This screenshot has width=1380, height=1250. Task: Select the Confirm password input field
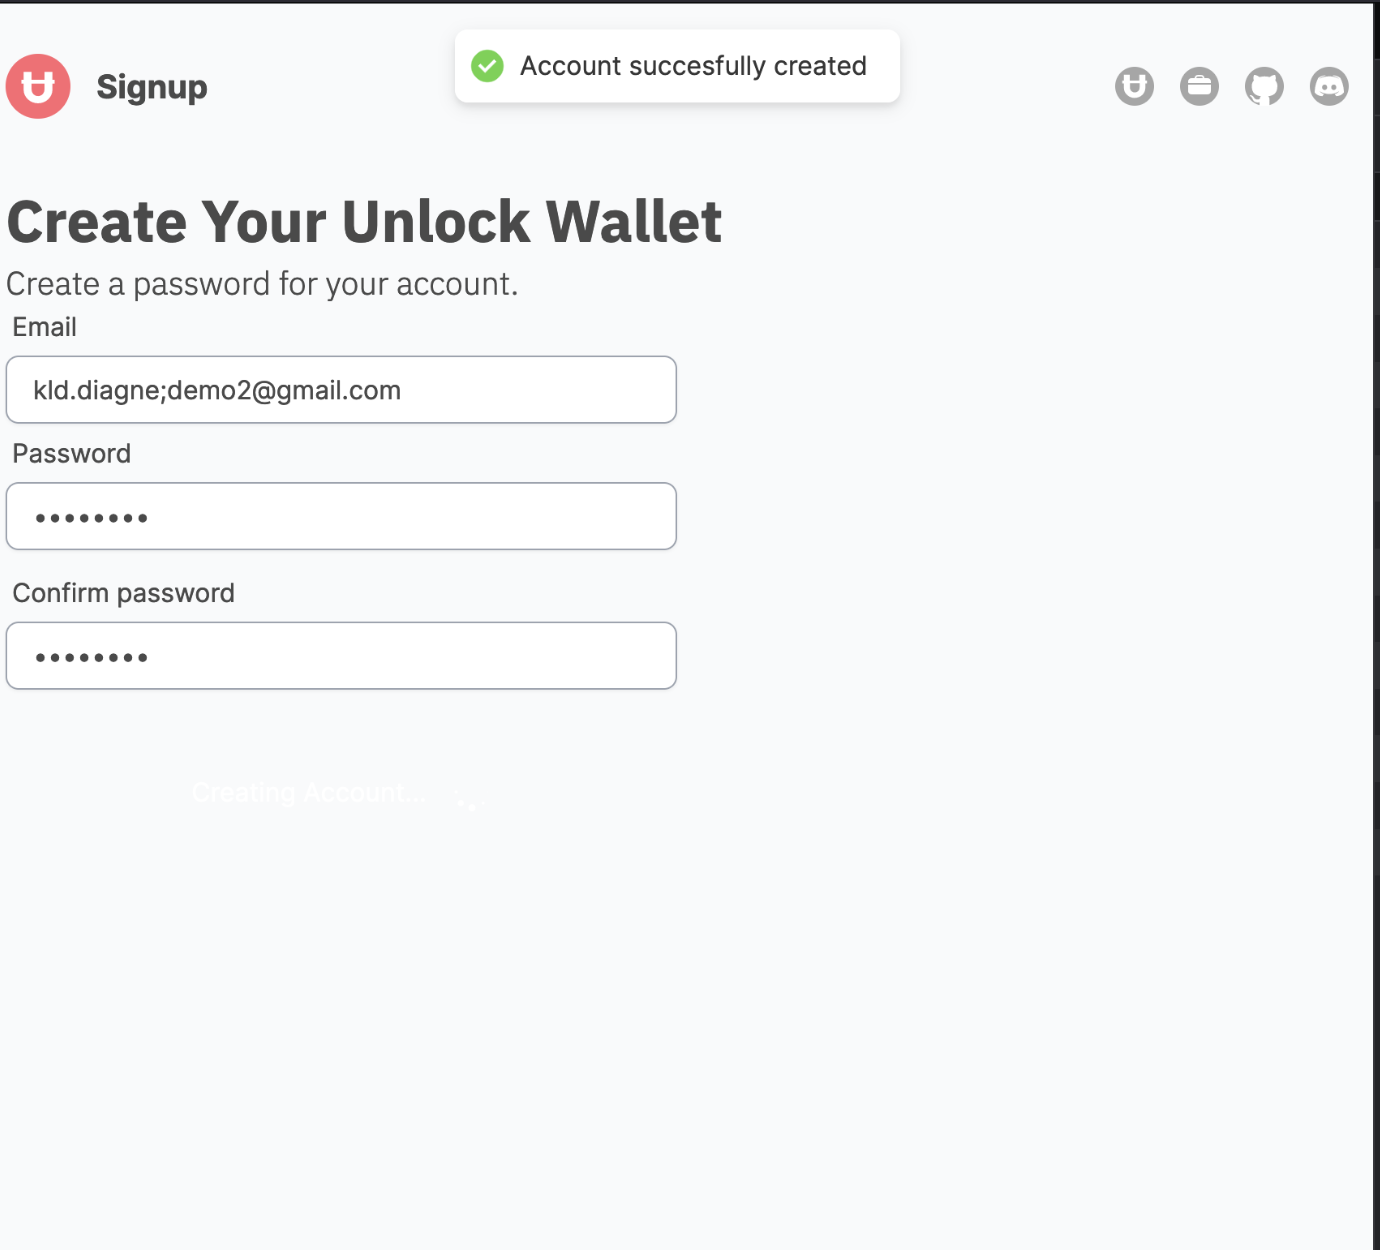[340, 656]
